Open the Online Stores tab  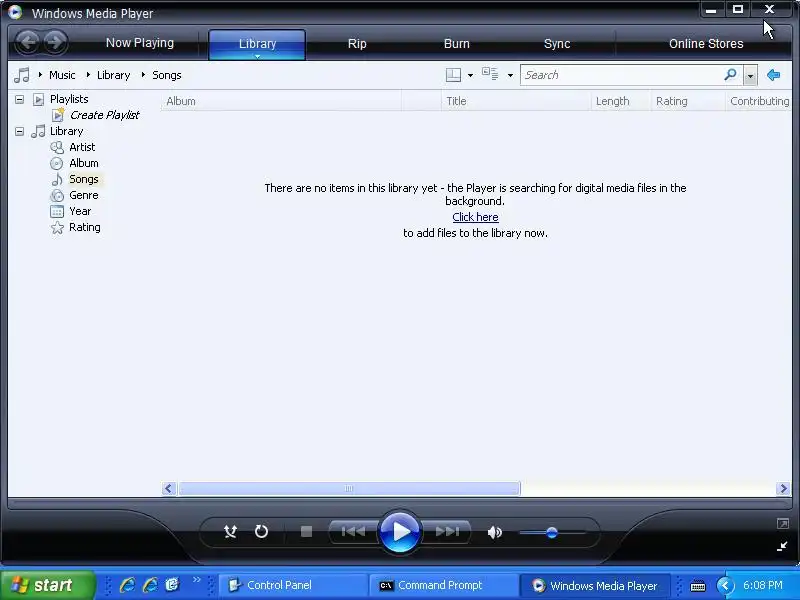click(x=706, y=44)
